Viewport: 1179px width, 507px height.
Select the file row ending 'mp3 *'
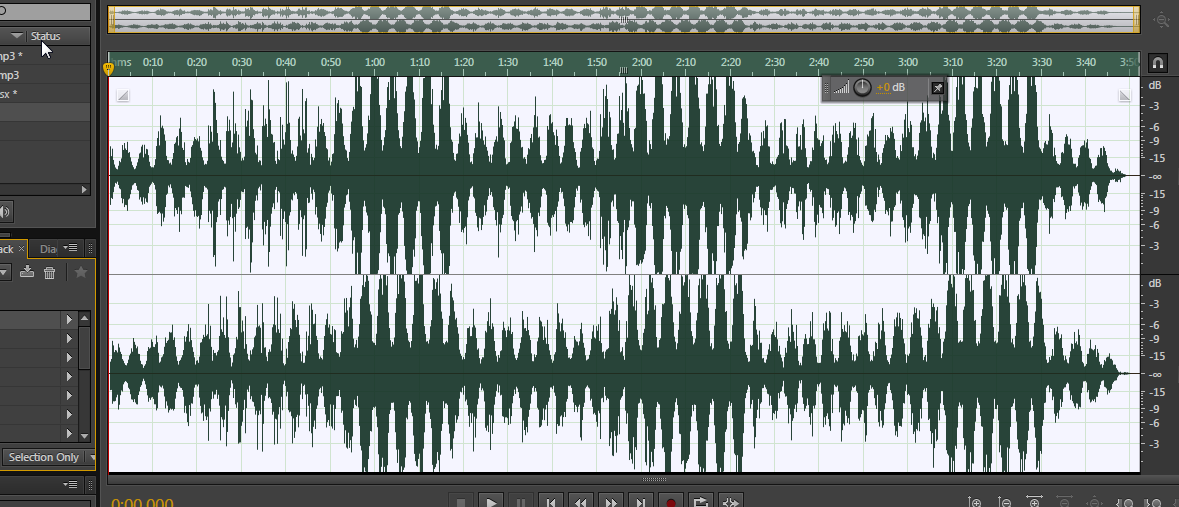[x=44, y=56]
